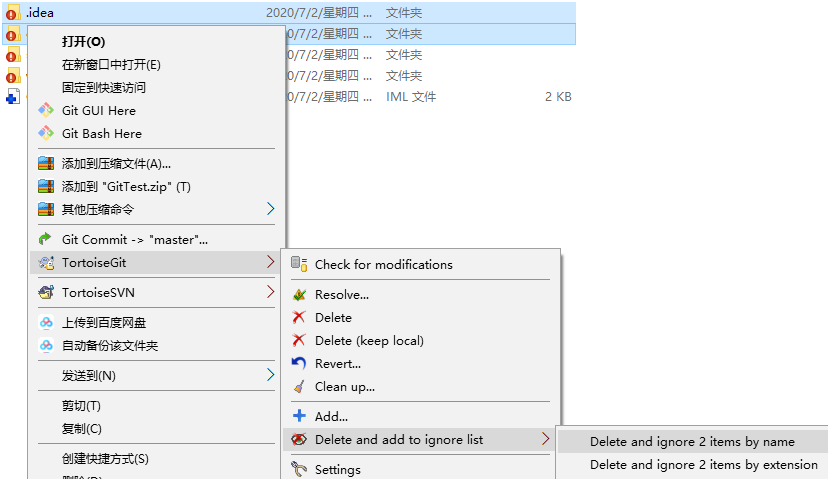The width and height of the screenshot is (828, 479).
Task: Click the blue plus Add icon
Action: [299, 416]
